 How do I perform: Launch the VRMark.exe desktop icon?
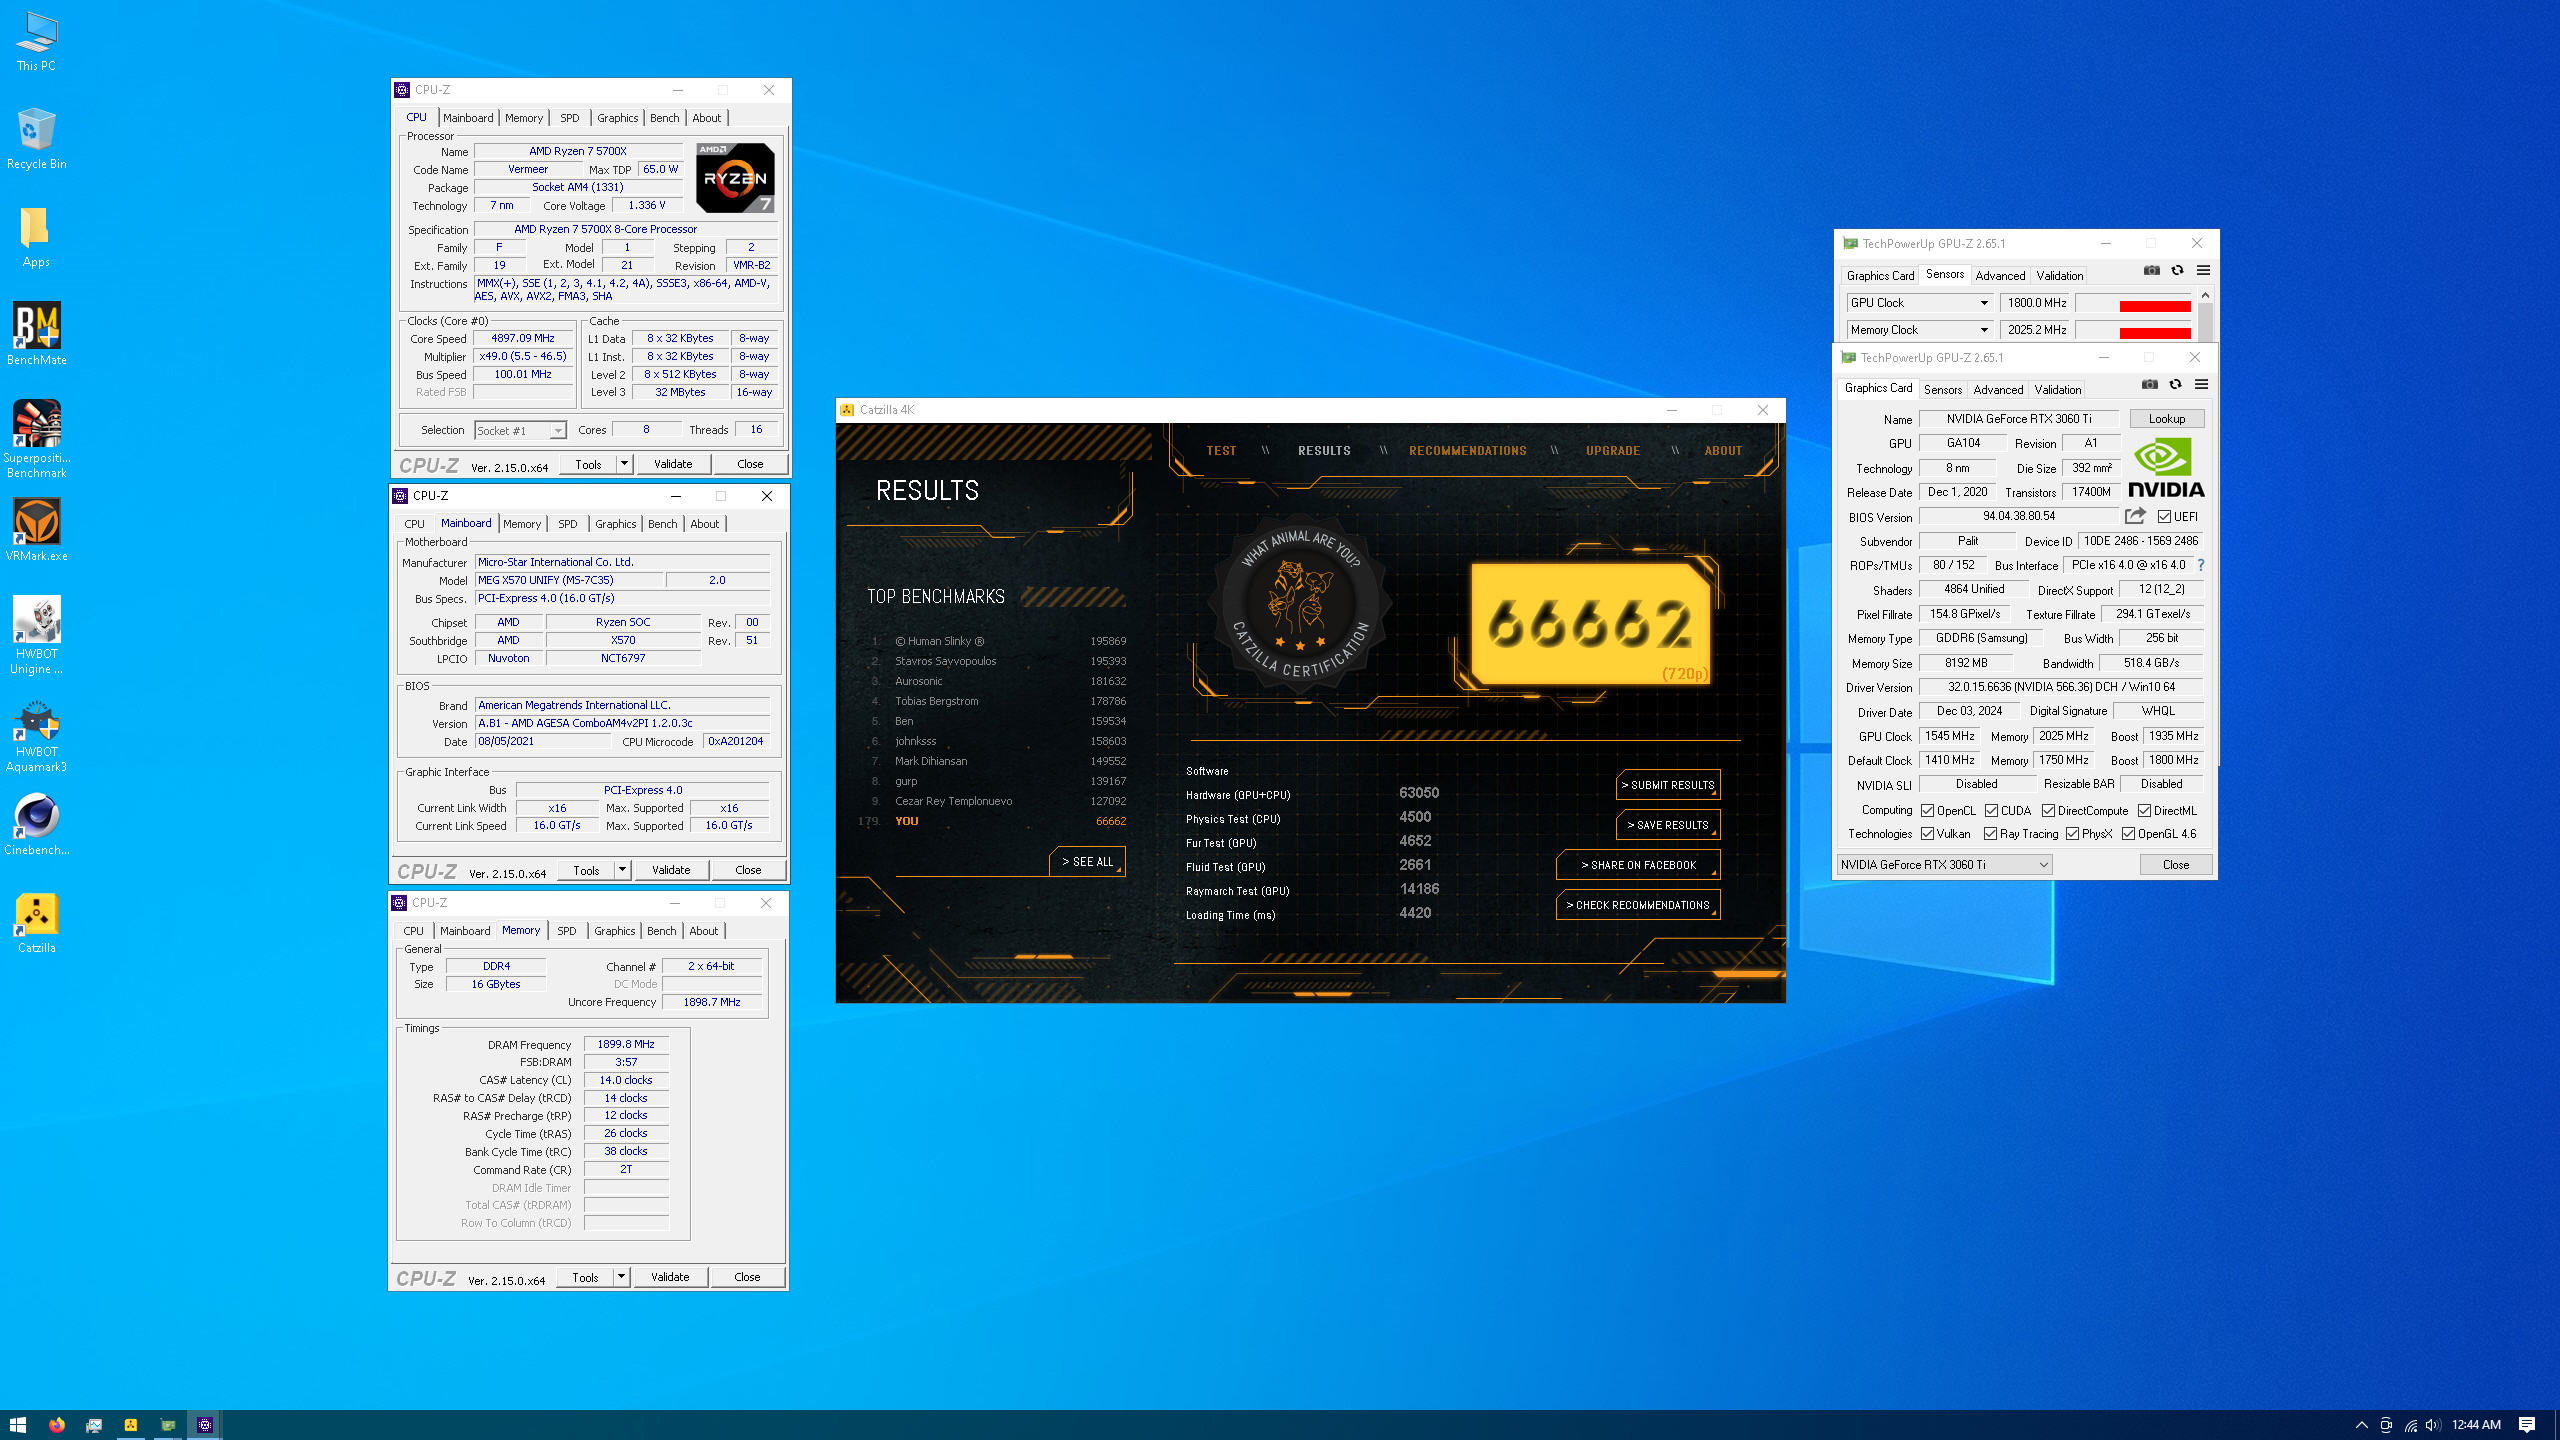(36, 530)
